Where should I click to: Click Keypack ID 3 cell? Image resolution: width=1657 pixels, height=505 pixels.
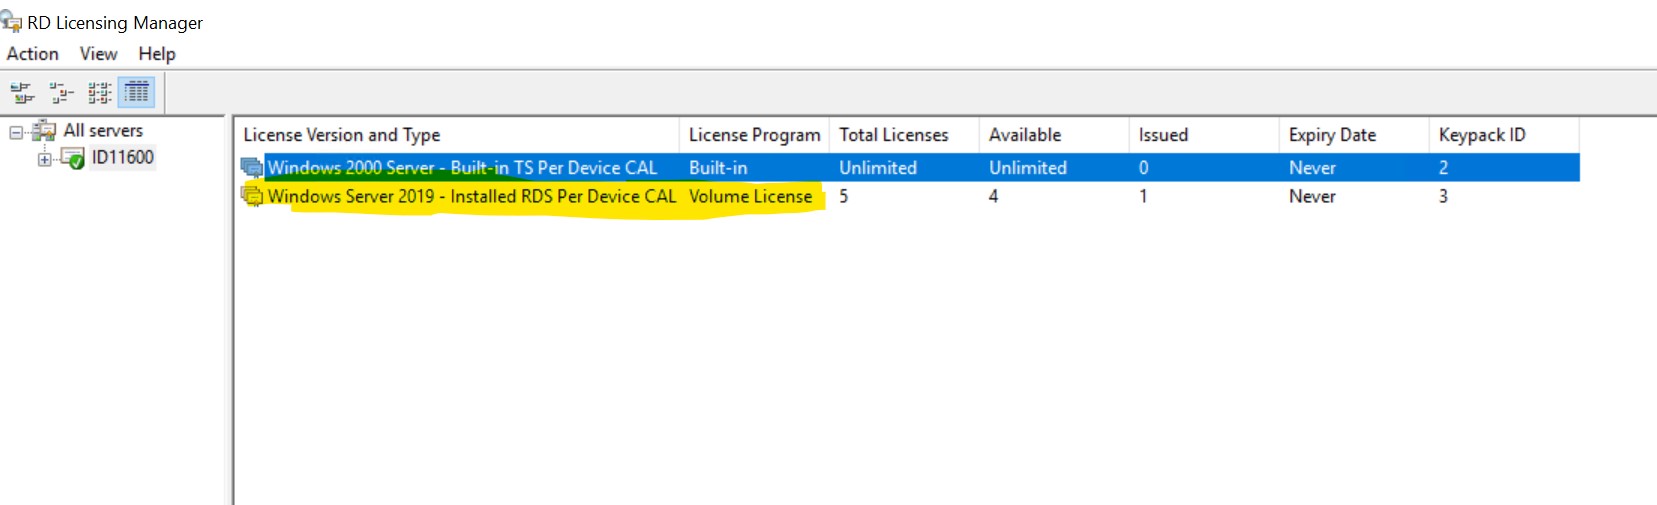(1443, 196)
